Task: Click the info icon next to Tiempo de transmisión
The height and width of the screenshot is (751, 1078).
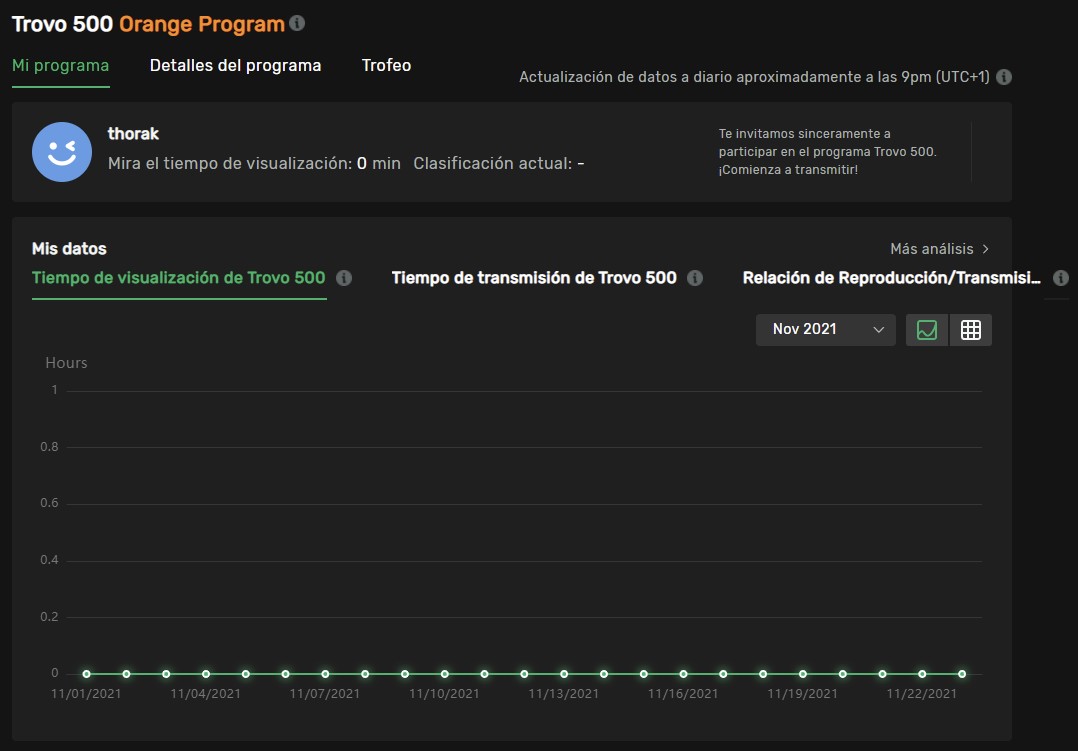Action: point(694,278)
